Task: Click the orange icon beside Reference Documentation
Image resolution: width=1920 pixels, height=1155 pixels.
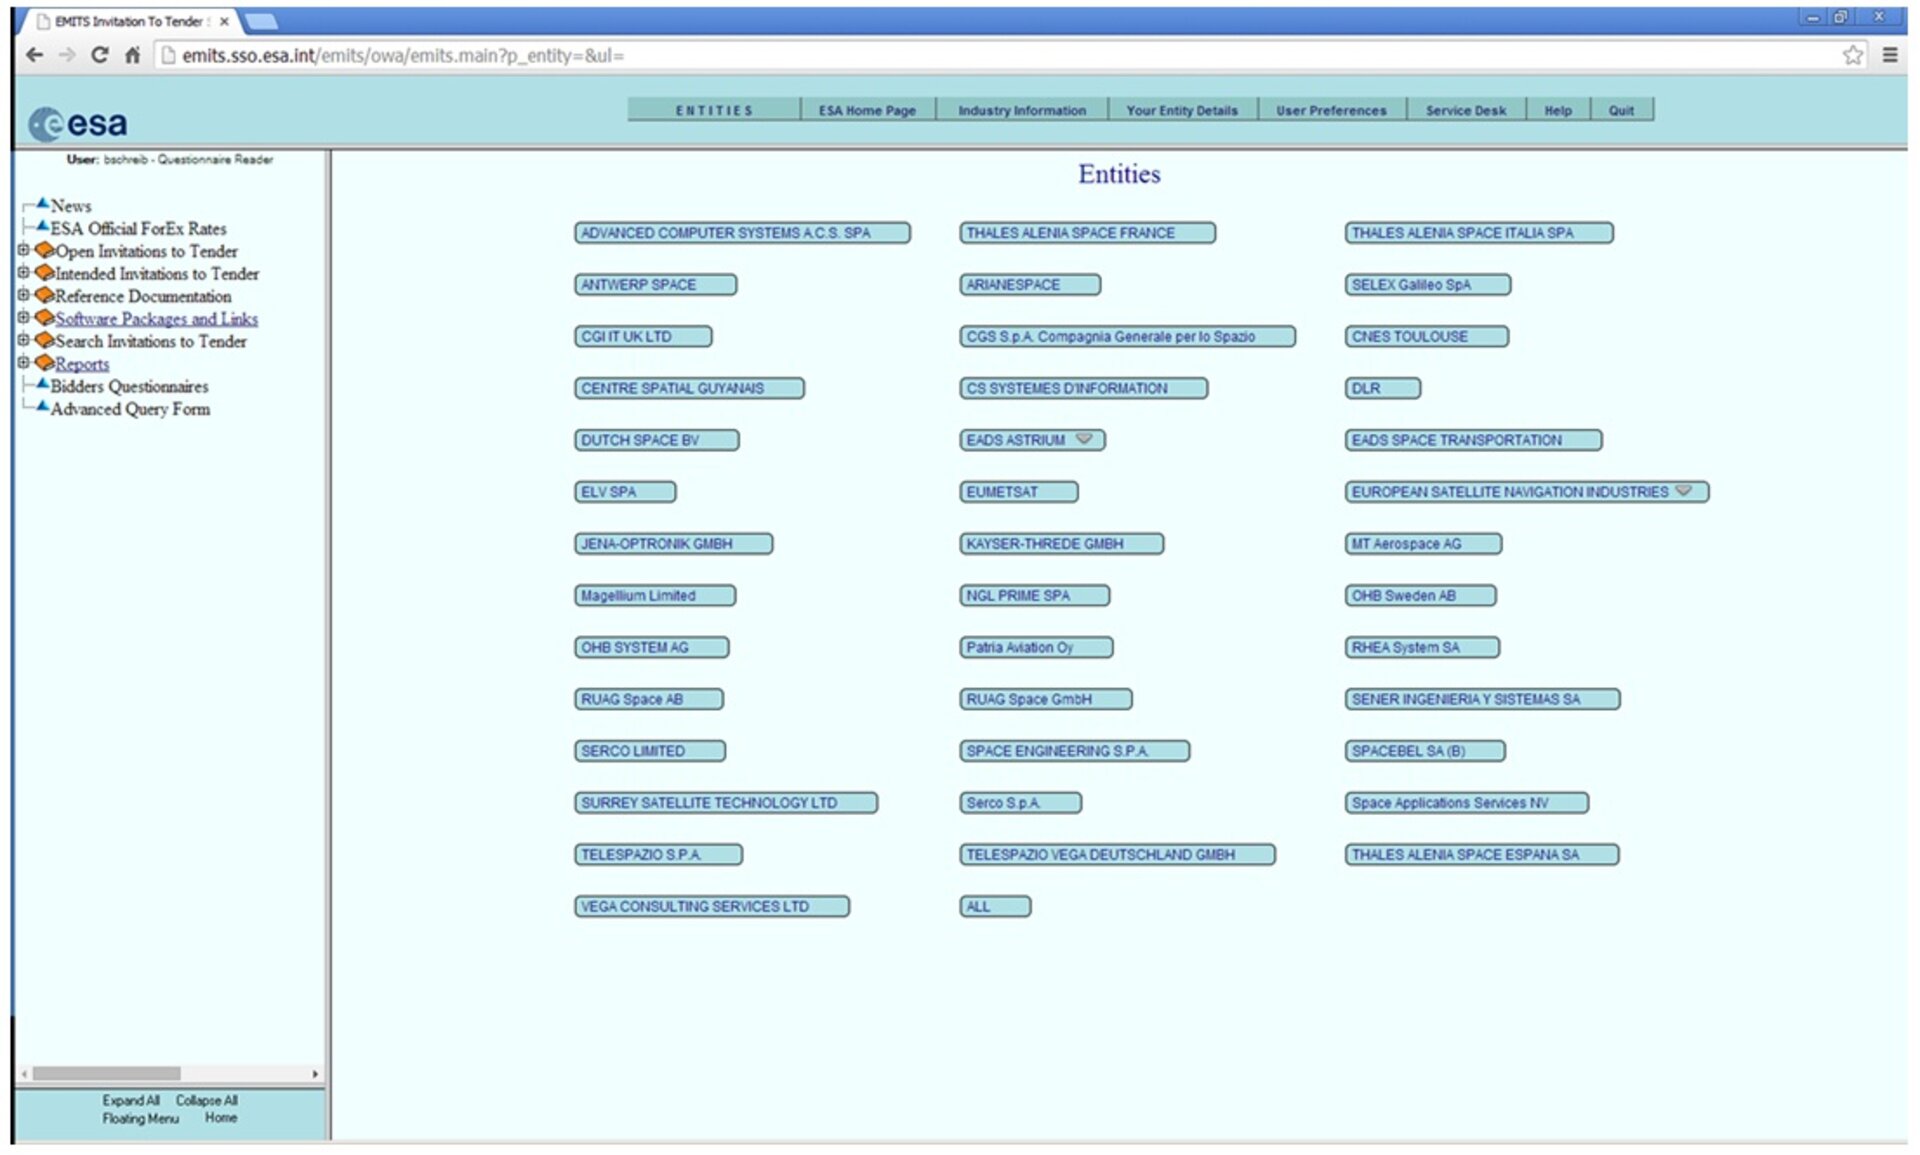Action: pos(44,295)
